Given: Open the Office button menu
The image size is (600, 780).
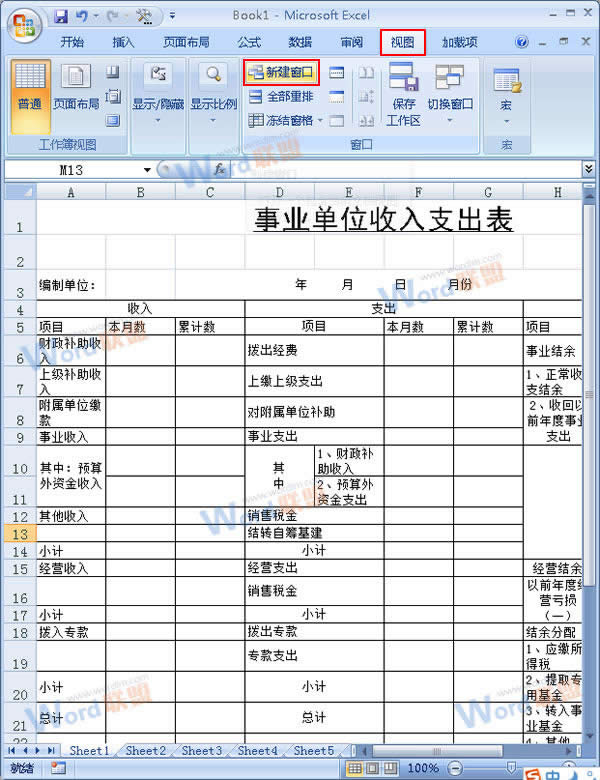Looking at the screenshot, I should tap(25, 25).
